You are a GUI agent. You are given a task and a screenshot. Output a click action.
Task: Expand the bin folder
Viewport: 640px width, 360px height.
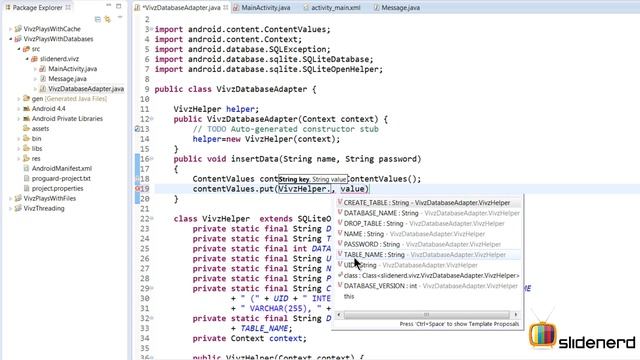point(19,139)
